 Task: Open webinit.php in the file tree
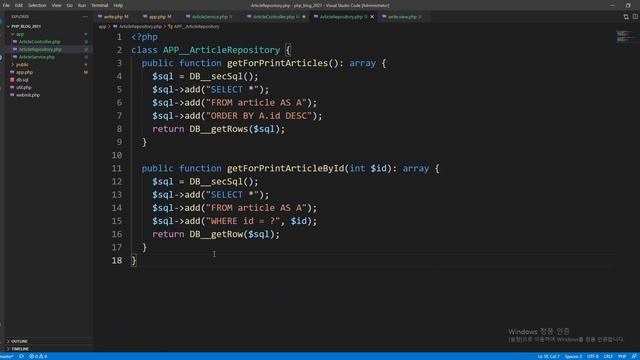(28, 95)
